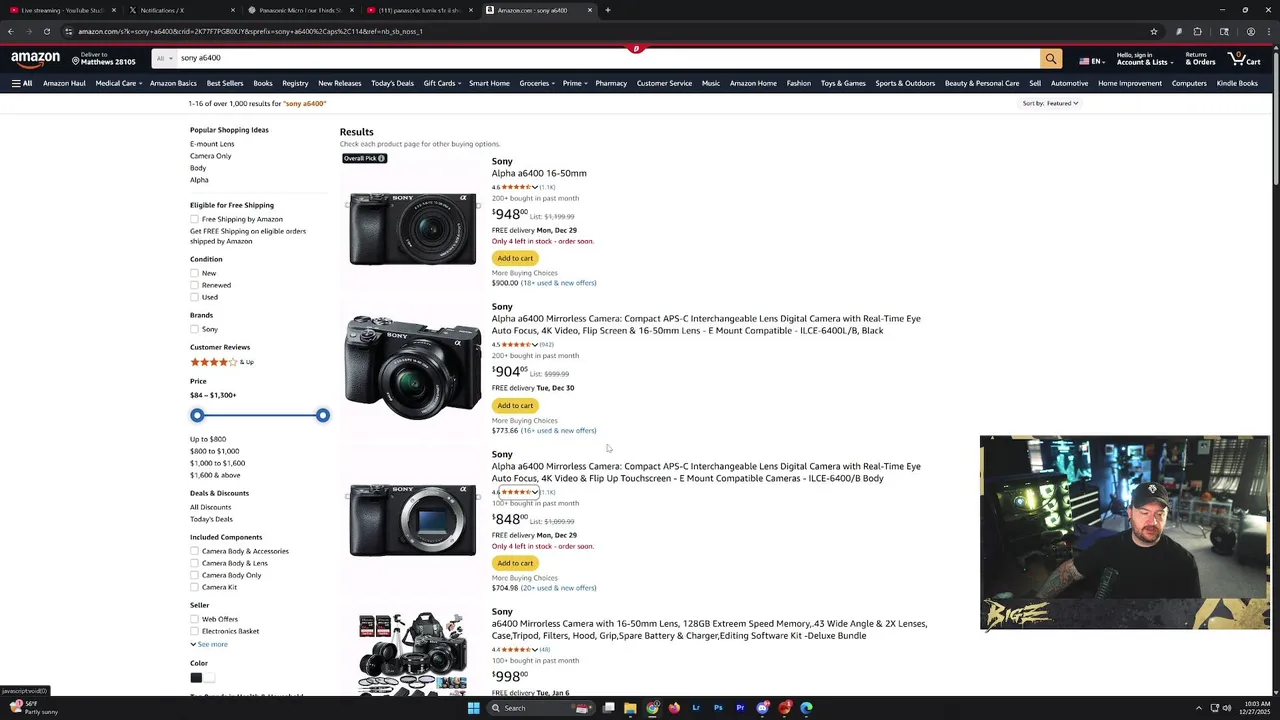
Task: Check Free Shipping by Amazon
Action: coord(194,219)
